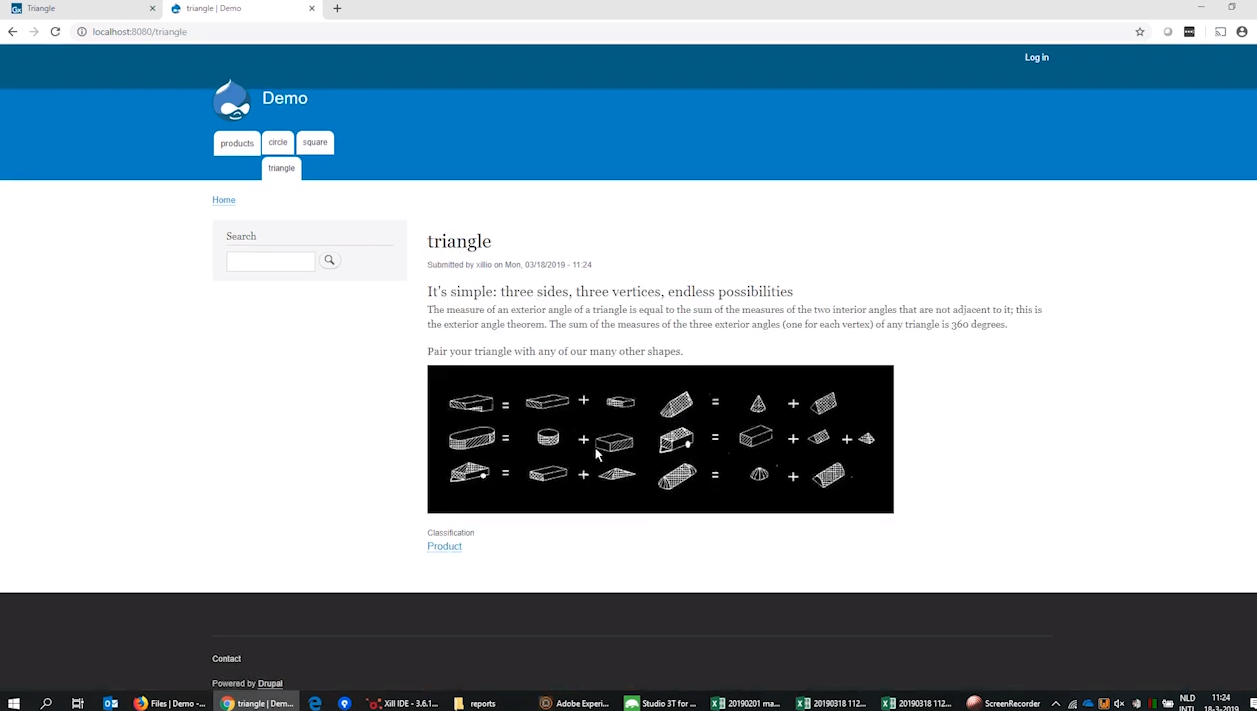Click the search magnifier button
The height and width of the screenshot is (711, 1257).
click(329, 260)
